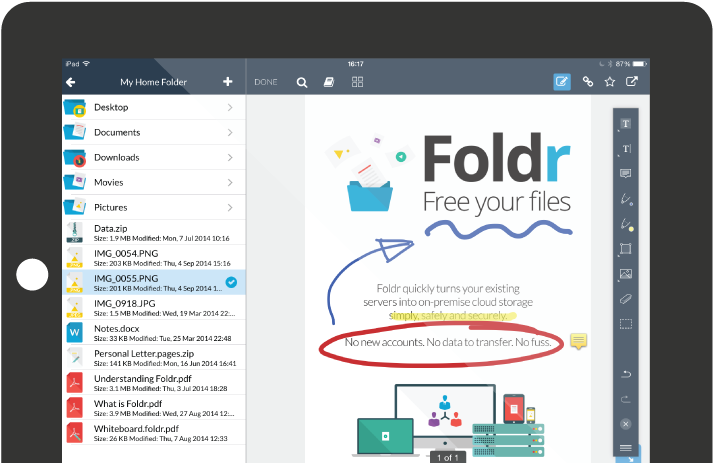Open the search magnifier in toolbar

point(302,82)
